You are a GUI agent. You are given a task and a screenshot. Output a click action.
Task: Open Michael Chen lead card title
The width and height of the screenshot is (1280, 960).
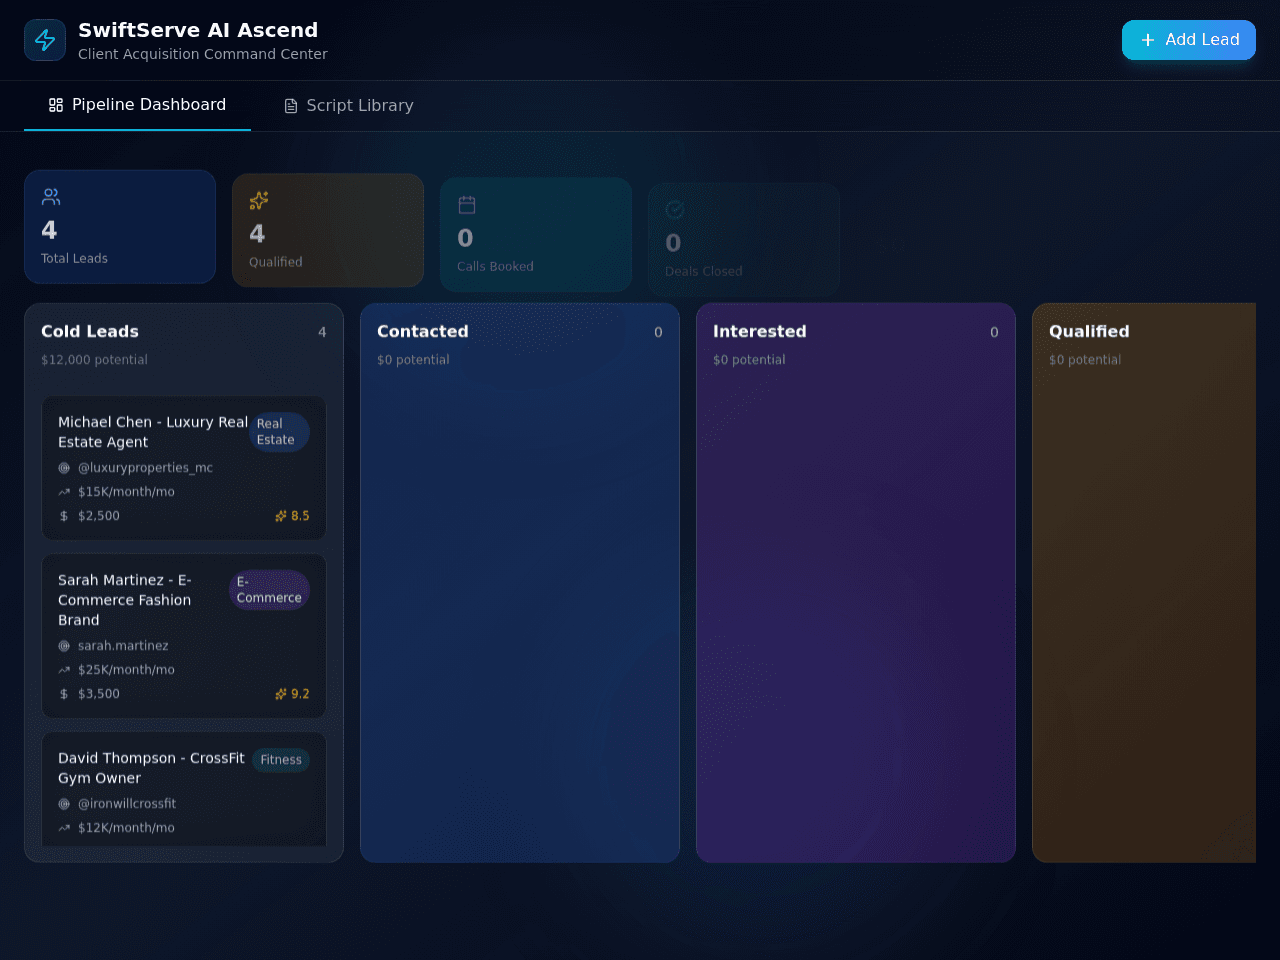(153, 432)
